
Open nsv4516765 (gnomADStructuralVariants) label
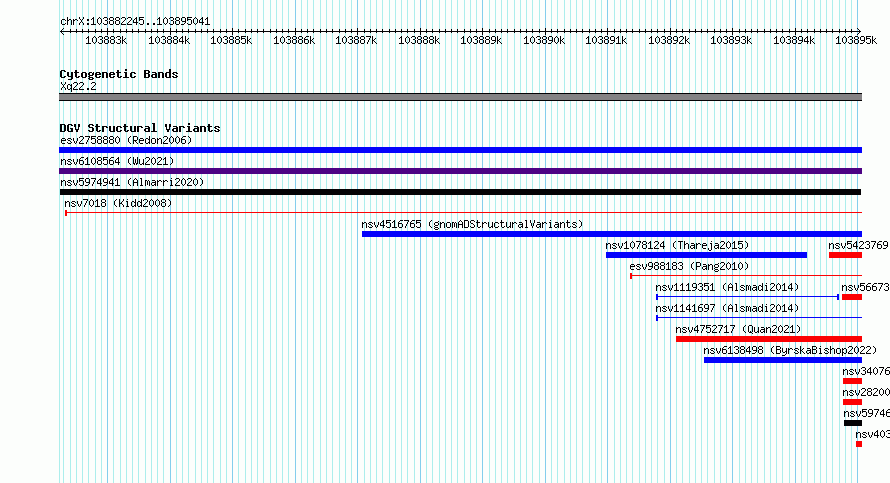point(472,224)
